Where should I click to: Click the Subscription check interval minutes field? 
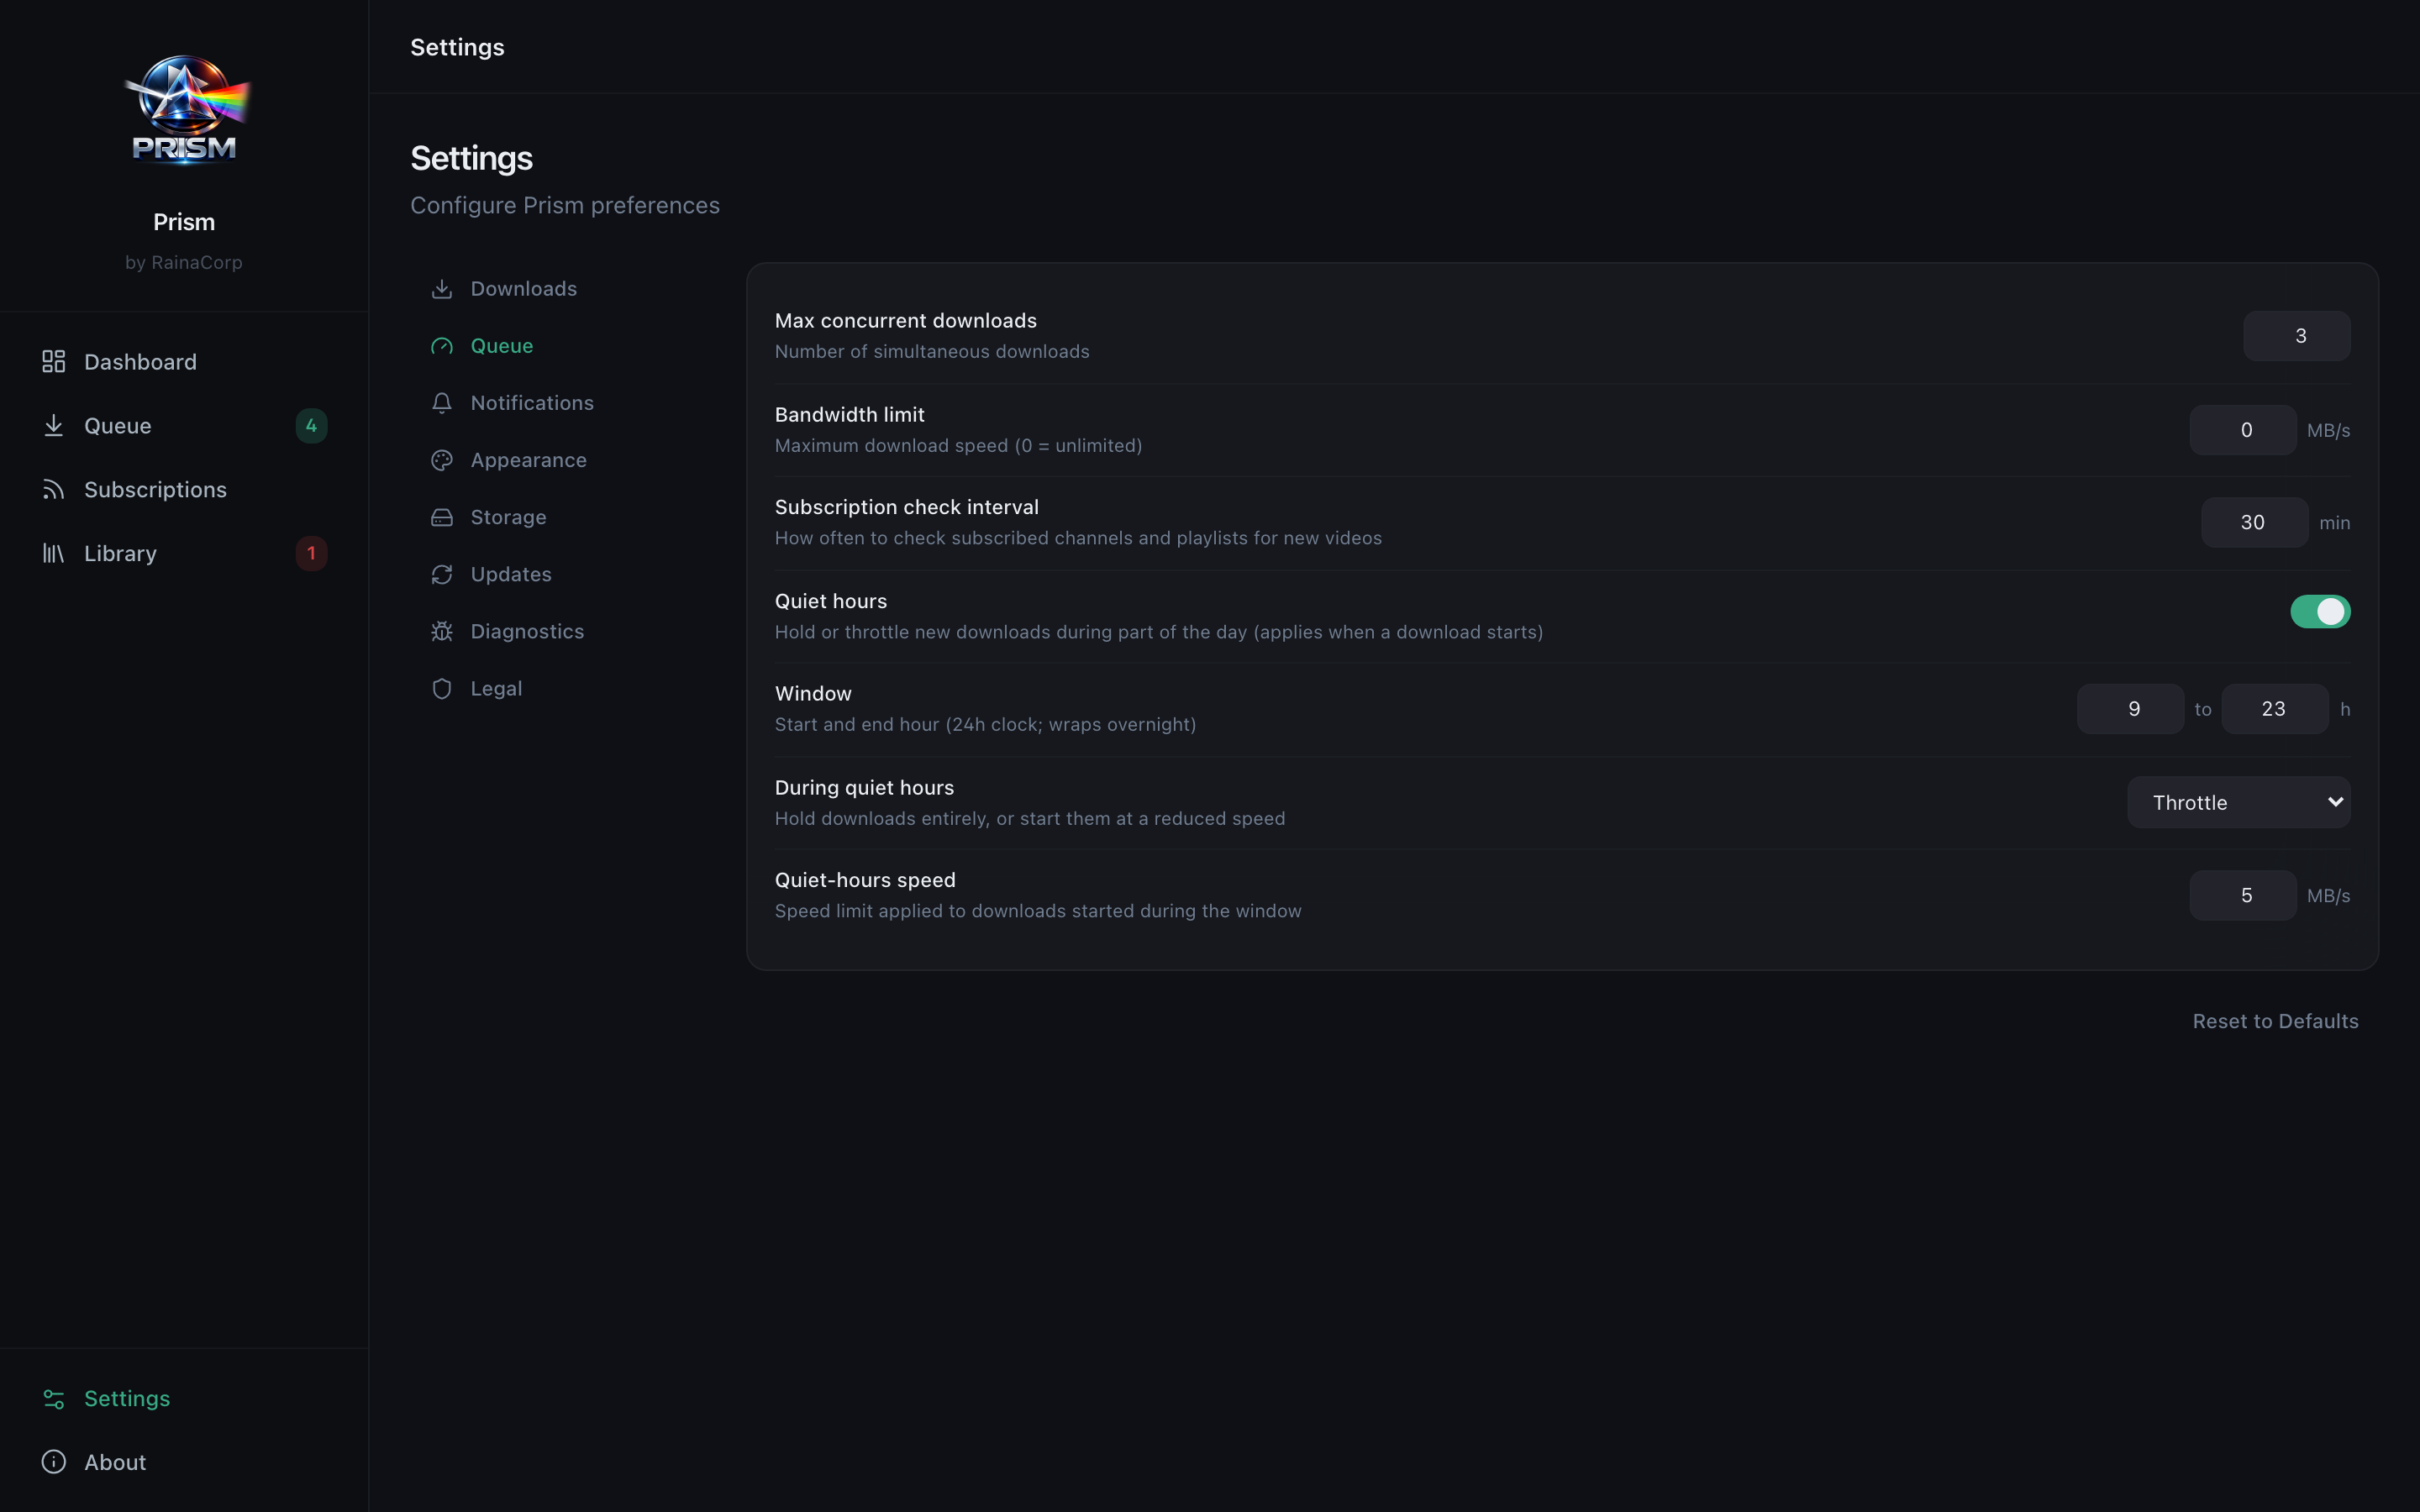tap(2254, 522)
